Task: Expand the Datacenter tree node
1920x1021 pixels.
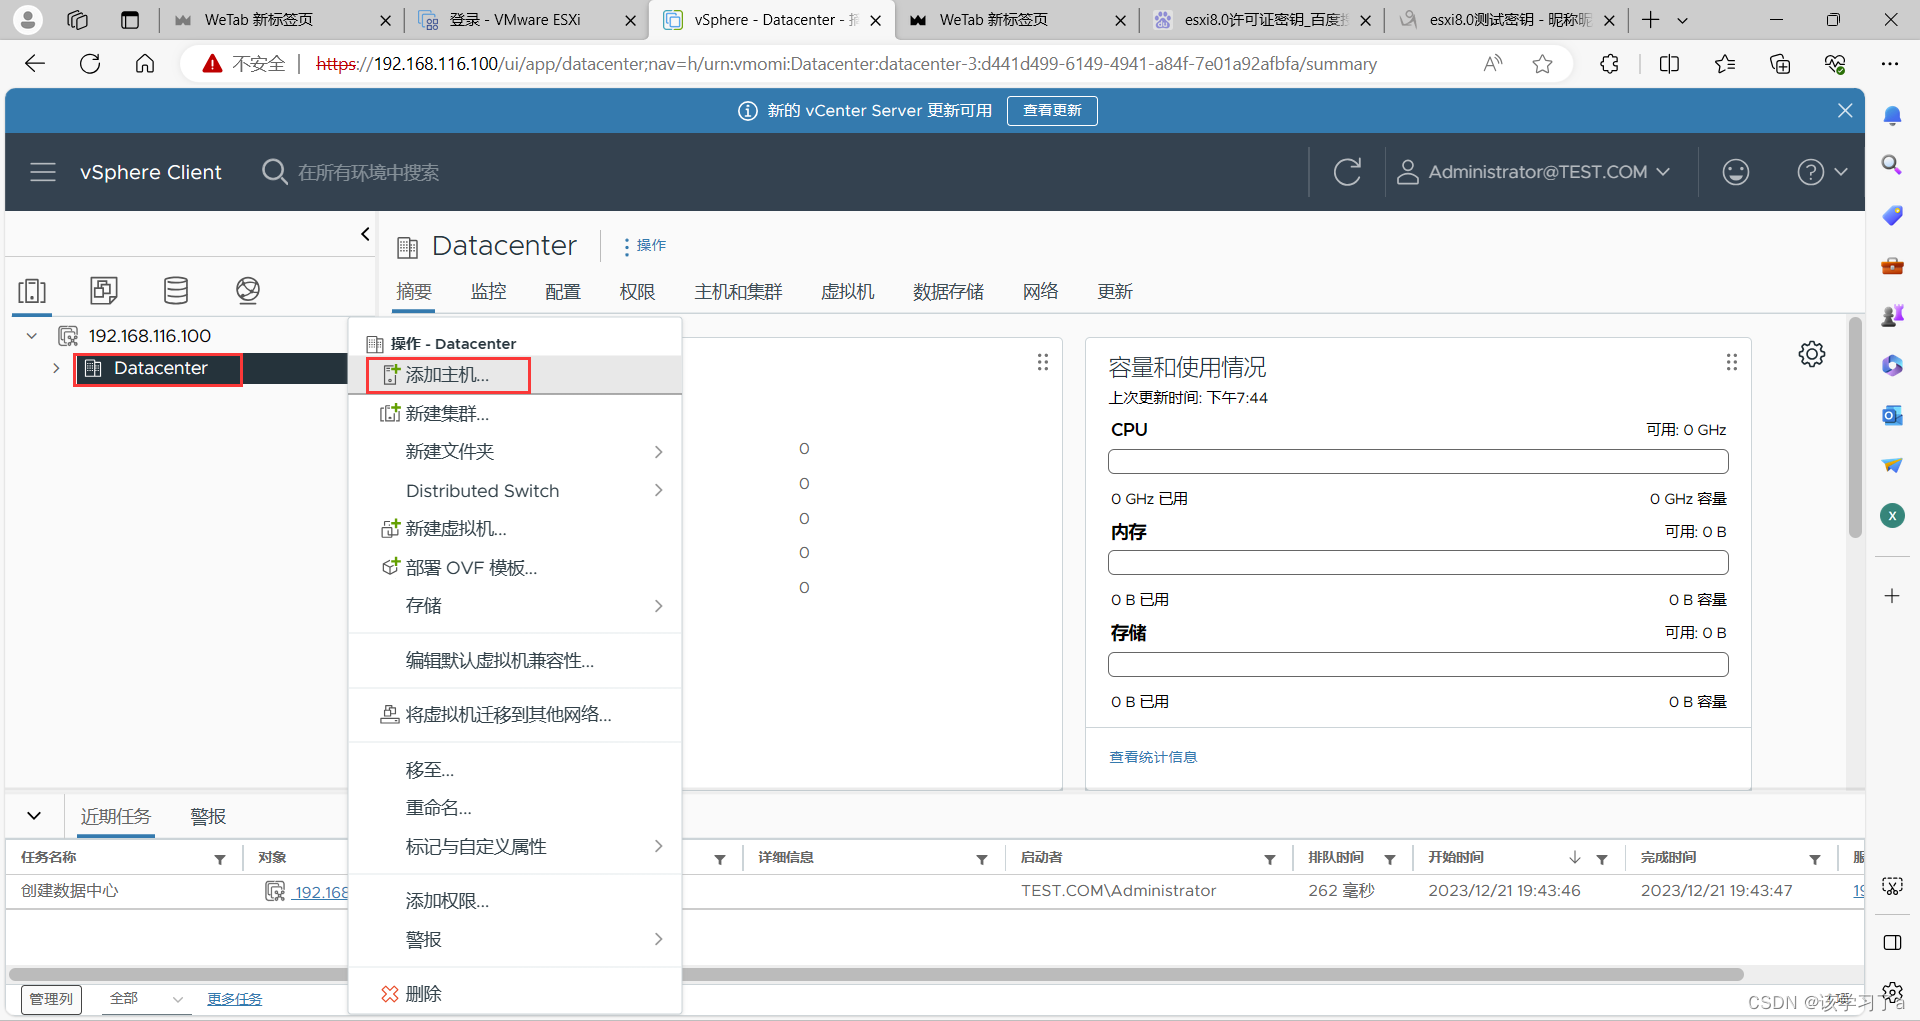Action: tap(56, 368)
